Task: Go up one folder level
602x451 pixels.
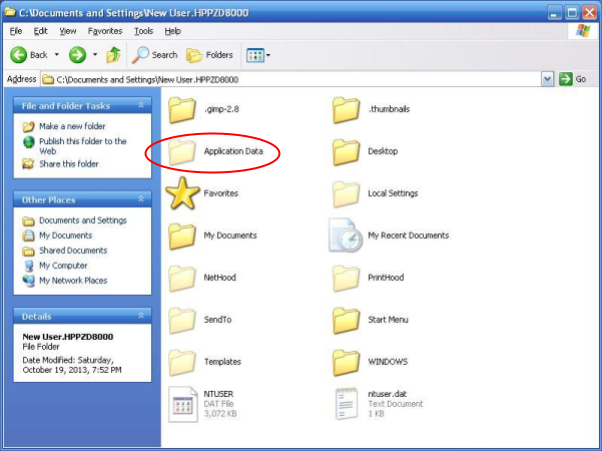Action: click(113, 55)
